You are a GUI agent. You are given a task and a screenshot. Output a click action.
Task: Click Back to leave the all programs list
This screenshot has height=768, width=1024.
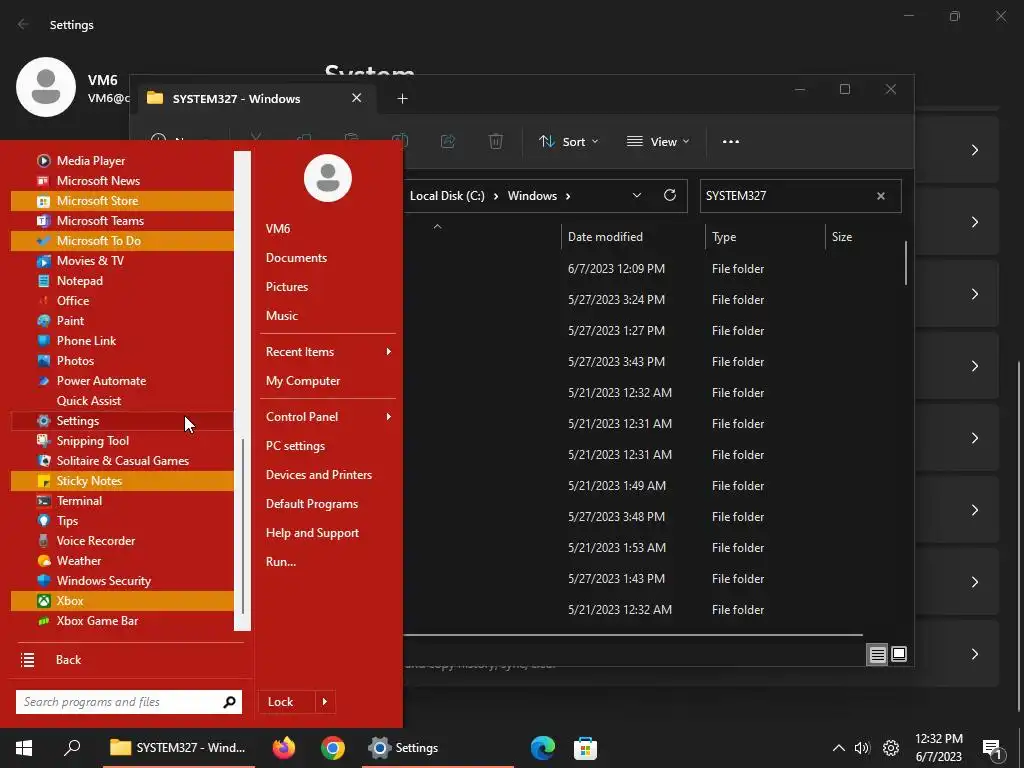pyautogui.click(x=68, y=660)
